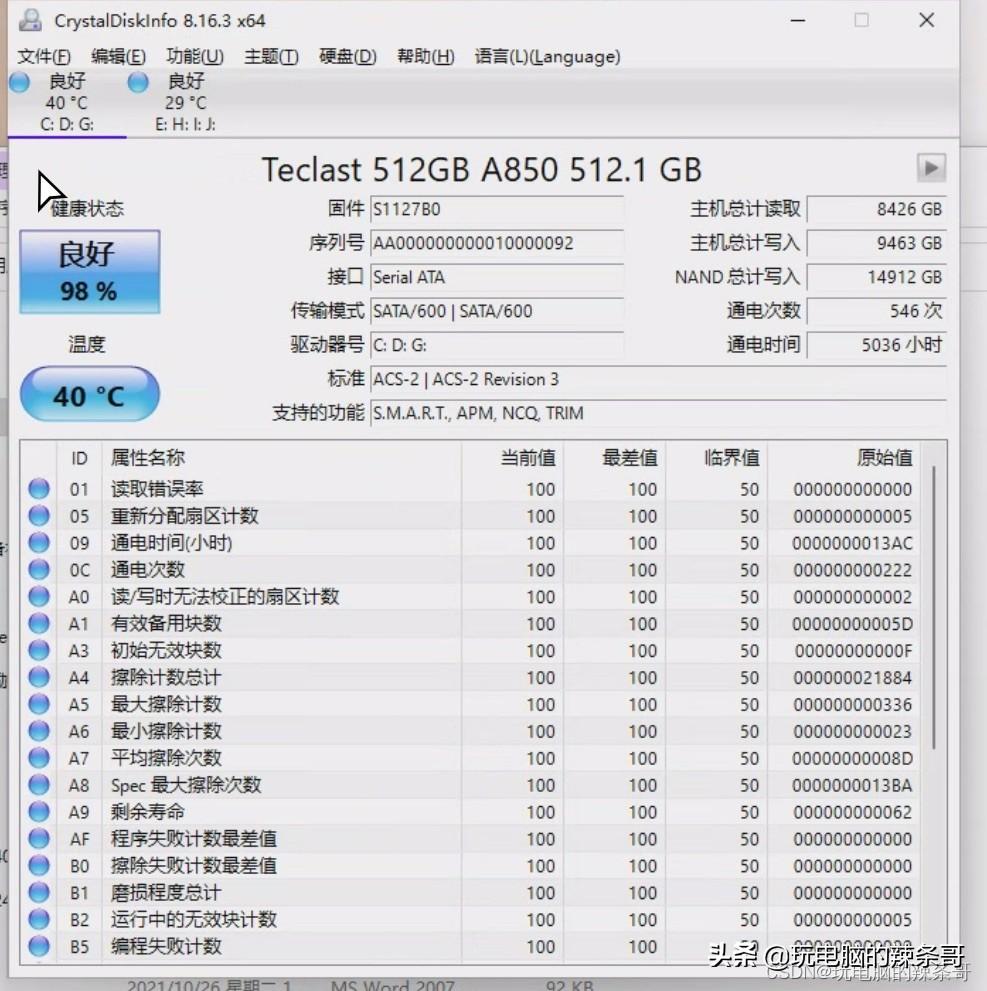Click raw value 000000021884
Screen dimensions: 987x991
click(x=852, y=678)
